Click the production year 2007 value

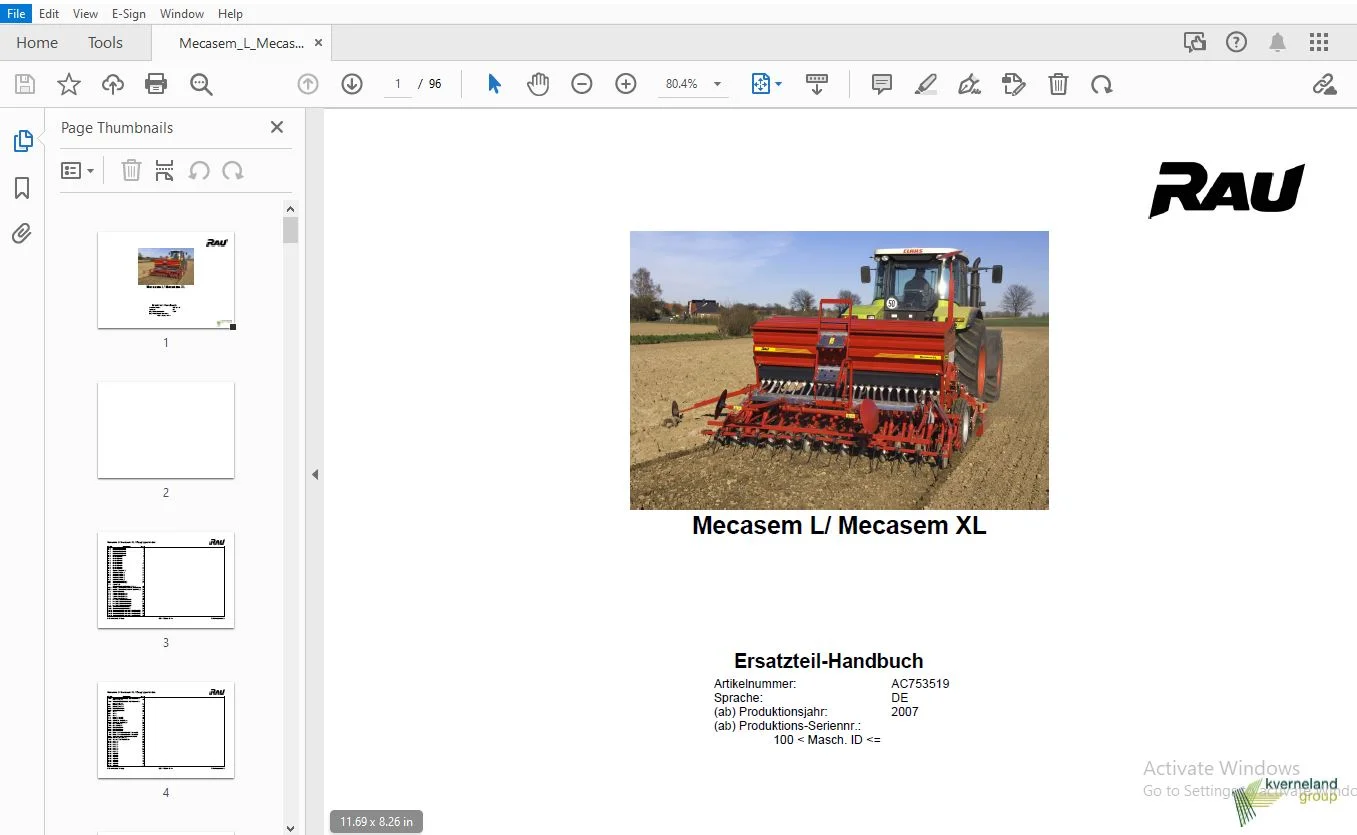(904, 712)
